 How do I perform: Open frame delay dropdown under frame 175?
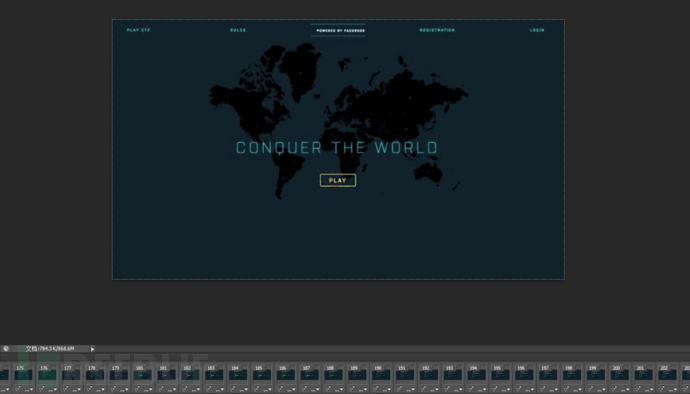coord(29,389)
